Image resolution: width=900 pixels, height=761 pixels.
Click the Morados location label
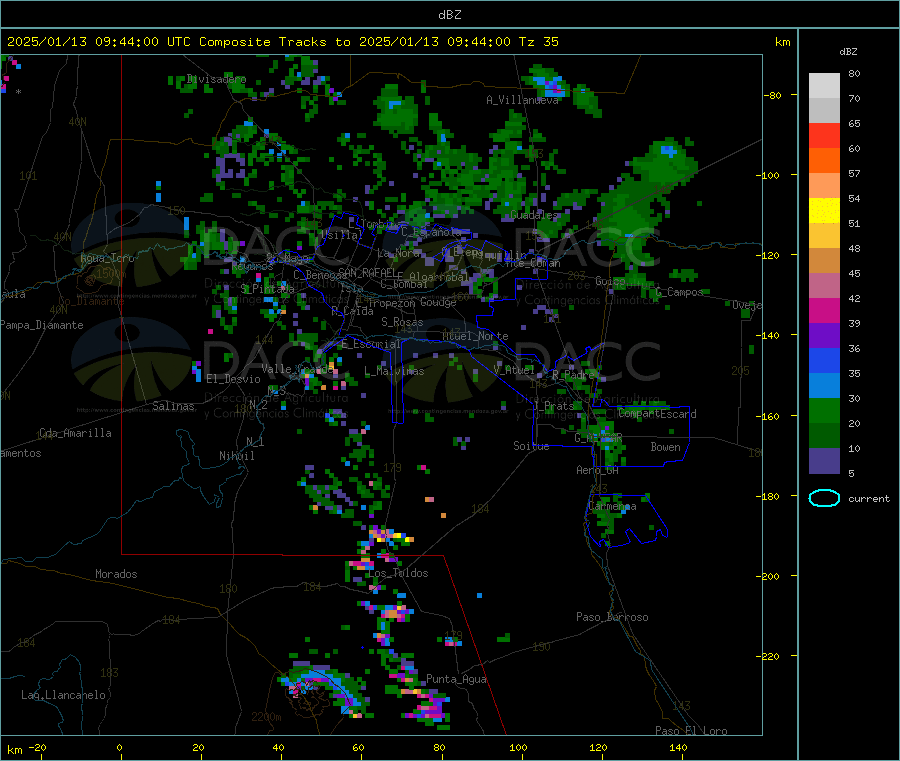(116, 574)
